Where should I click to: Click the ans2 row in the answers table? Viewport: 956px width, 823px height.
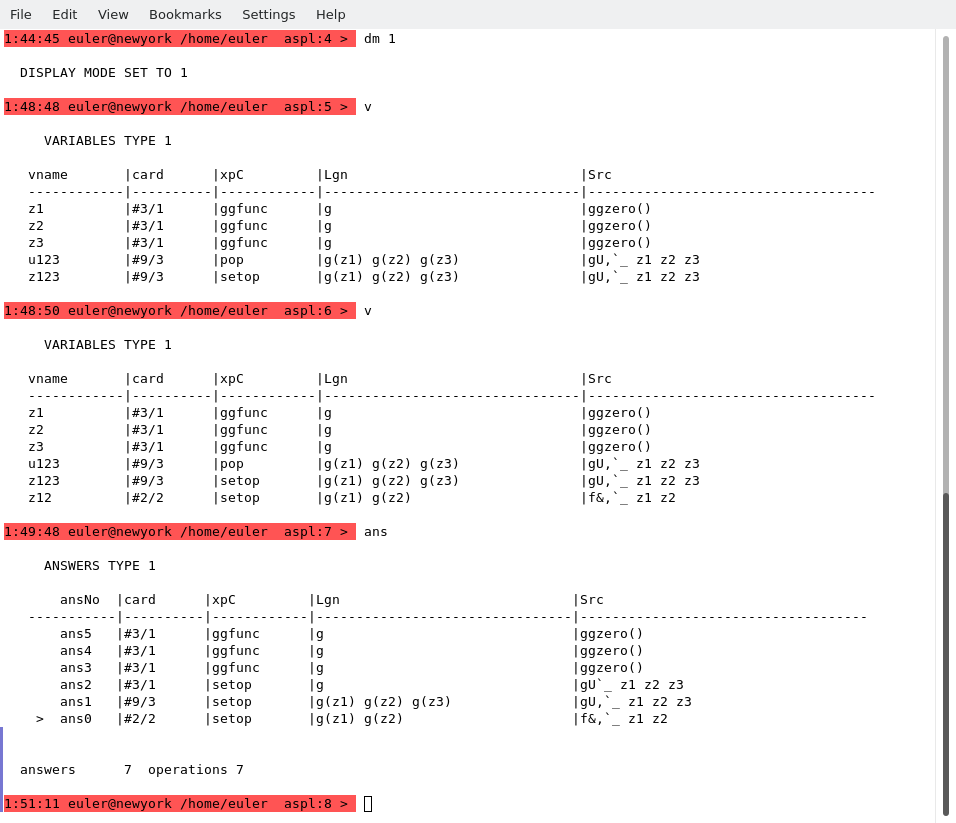pos(75,685)
